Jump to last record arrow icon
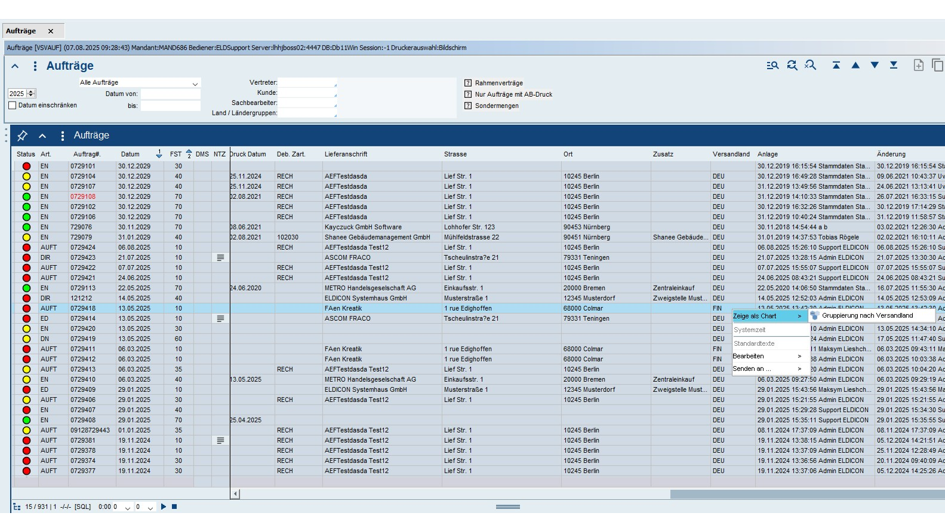The height and width of the screenshot is (532, 945). pos(893,66)
